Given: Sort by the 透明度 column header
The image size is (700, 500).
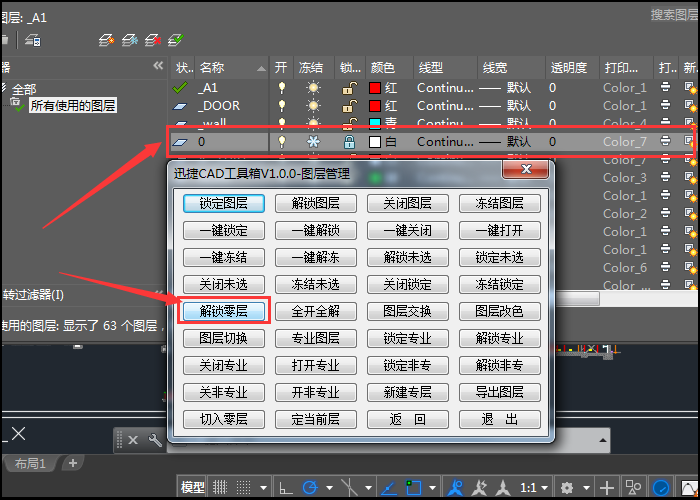Looking at the screenshot, I should click(572, 67).
